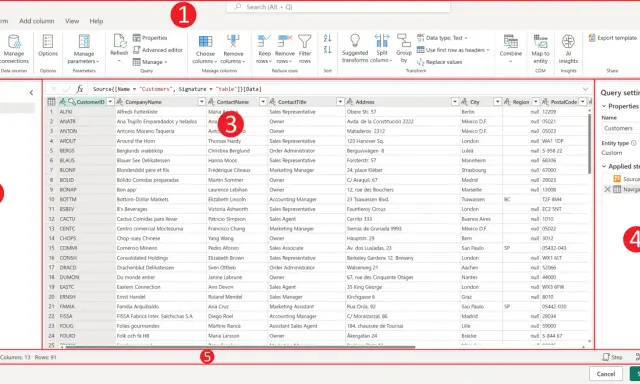Open the View tab

pos(72,21)
